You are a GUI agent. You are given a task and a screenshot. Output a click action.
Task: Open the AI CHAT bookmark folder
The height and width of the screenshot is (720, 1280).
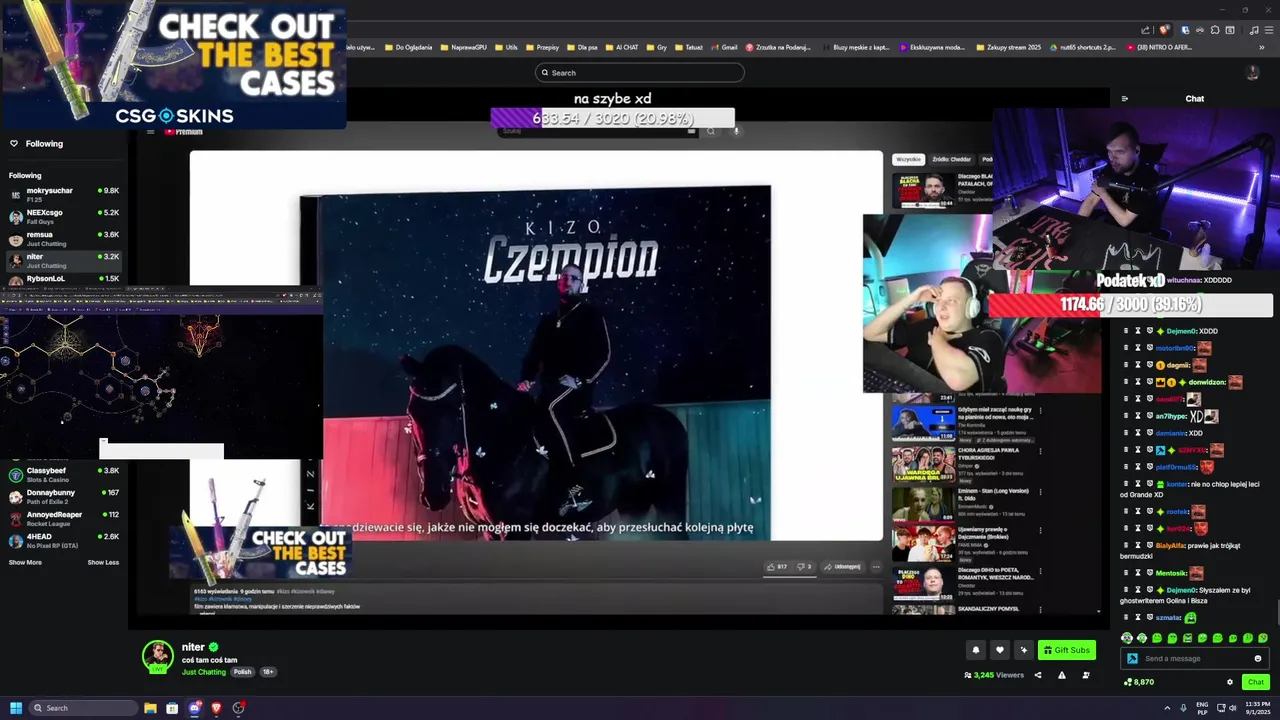(x=623, y=47)
